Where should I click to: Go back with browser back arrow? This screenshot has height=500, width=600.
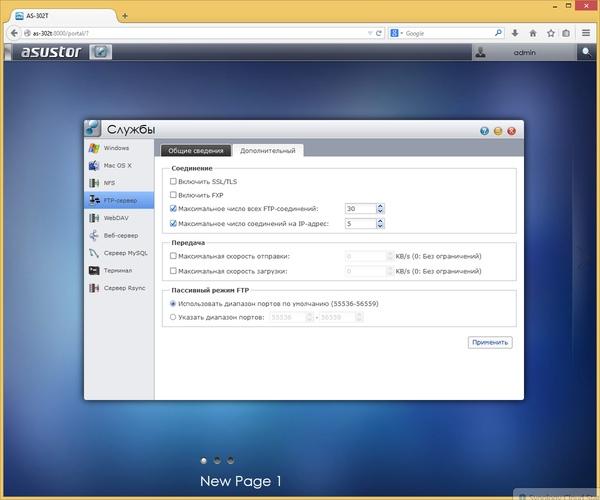click(x=14, y=33)
